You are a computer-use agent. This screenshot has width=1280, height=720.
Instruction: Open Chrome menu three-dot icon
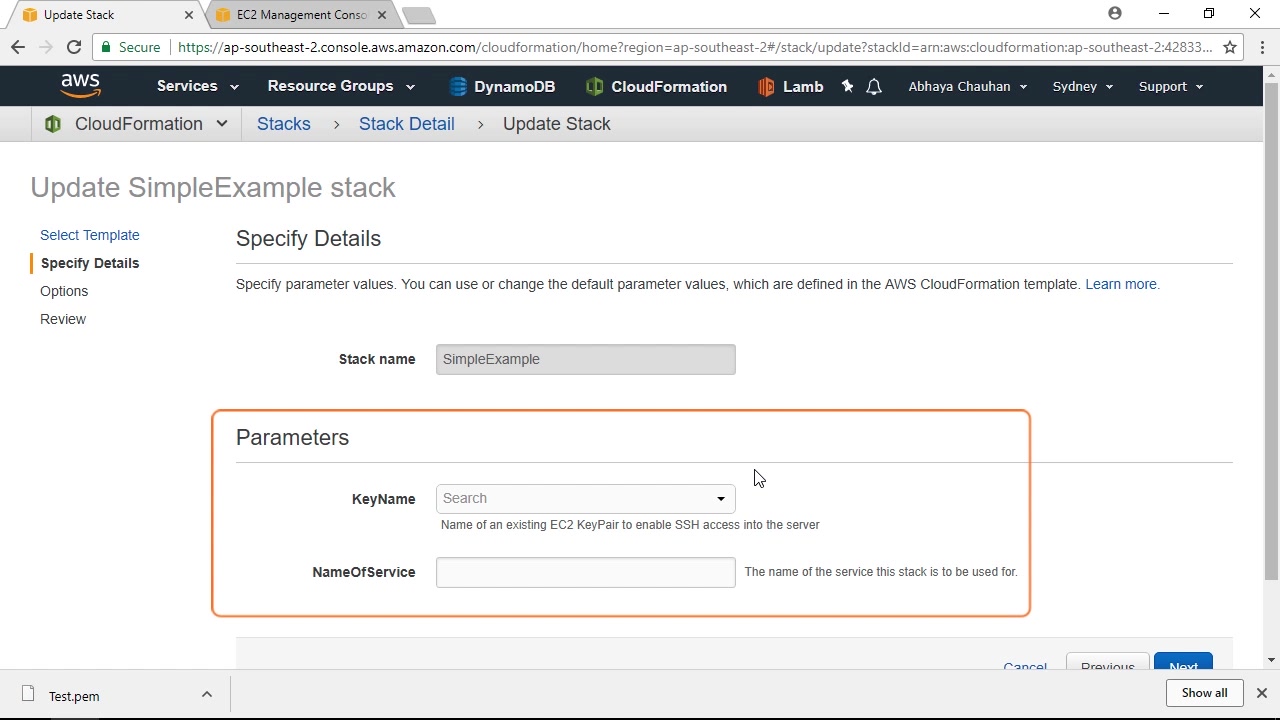pos(1262,47)
